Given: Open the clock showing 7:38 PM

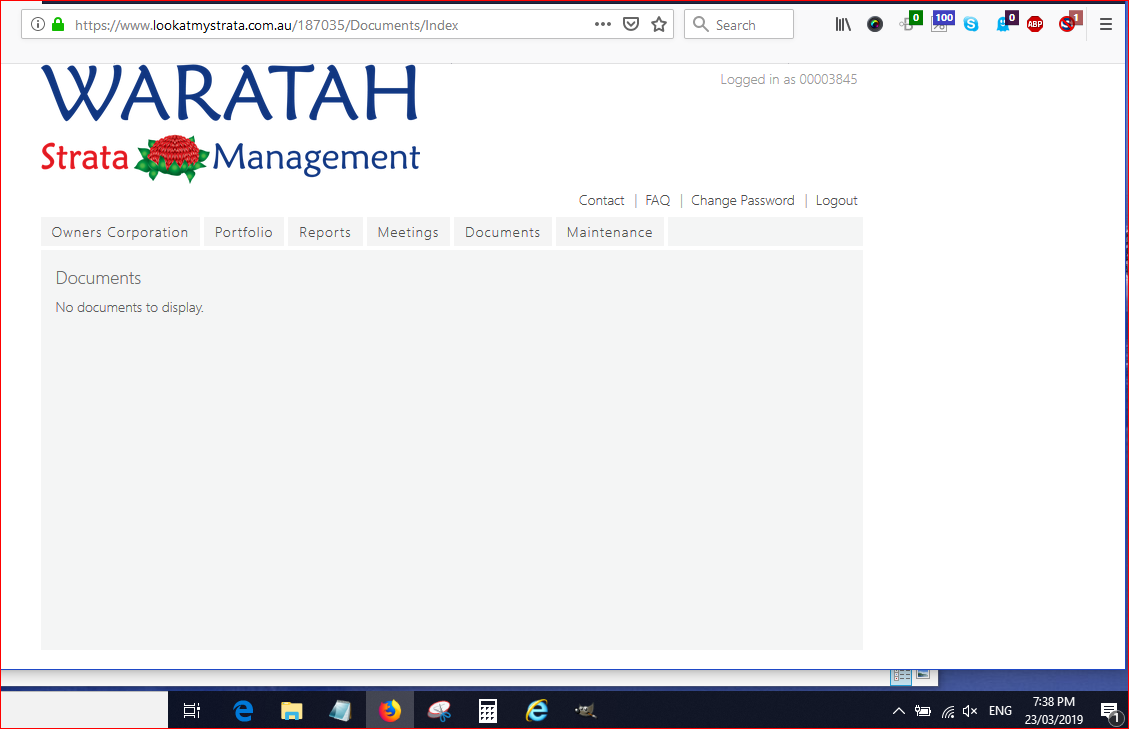Looking at the screenshot, I should [1053, 711].
